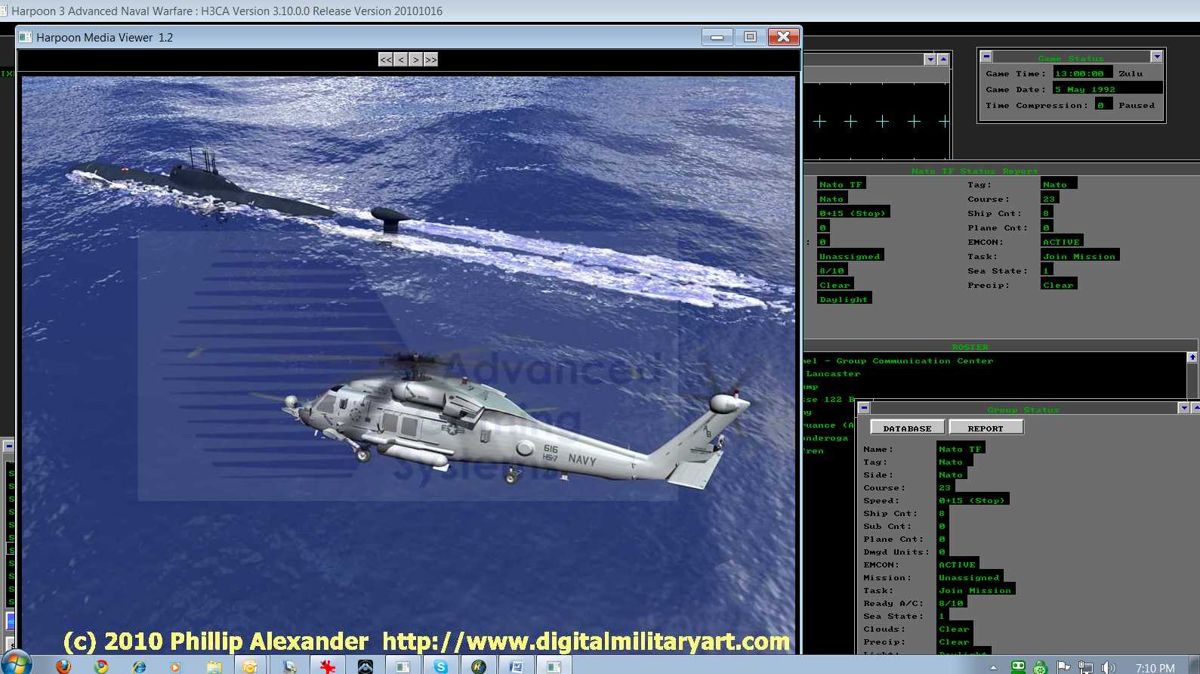This screenshot has height=674, width=1200.
Task: Open the DATABASE button in Group Status
Action: (907, 428)
